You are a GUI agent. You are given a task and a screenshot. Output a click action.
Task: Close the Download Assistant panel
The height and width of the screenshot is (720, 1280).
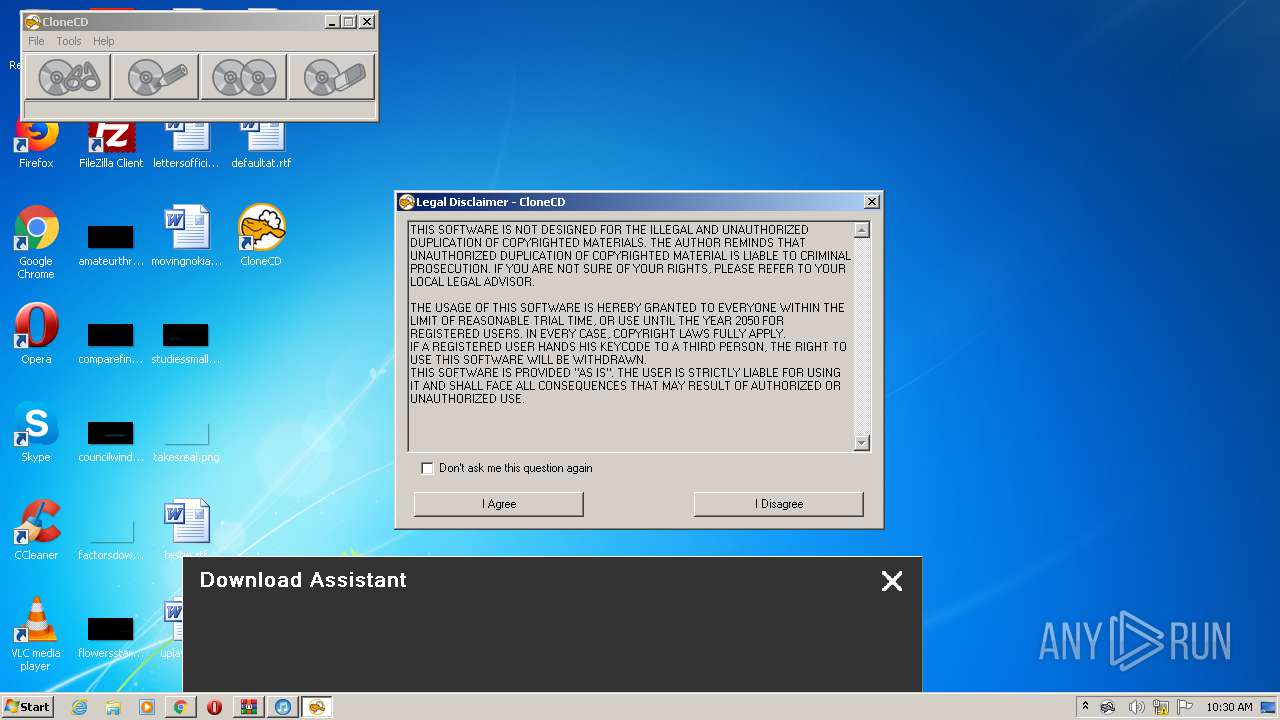pyautogui.click(x=892, y=581)
